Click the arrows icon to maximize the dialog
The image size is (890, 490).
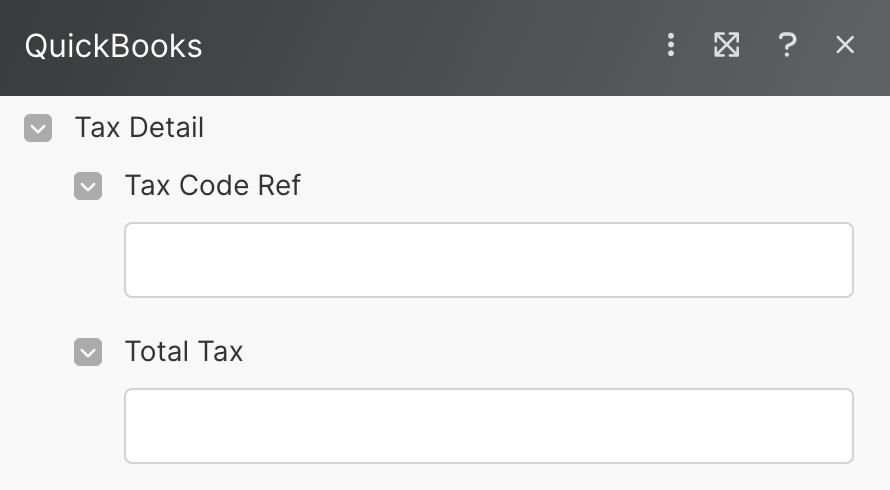point(727,45)
